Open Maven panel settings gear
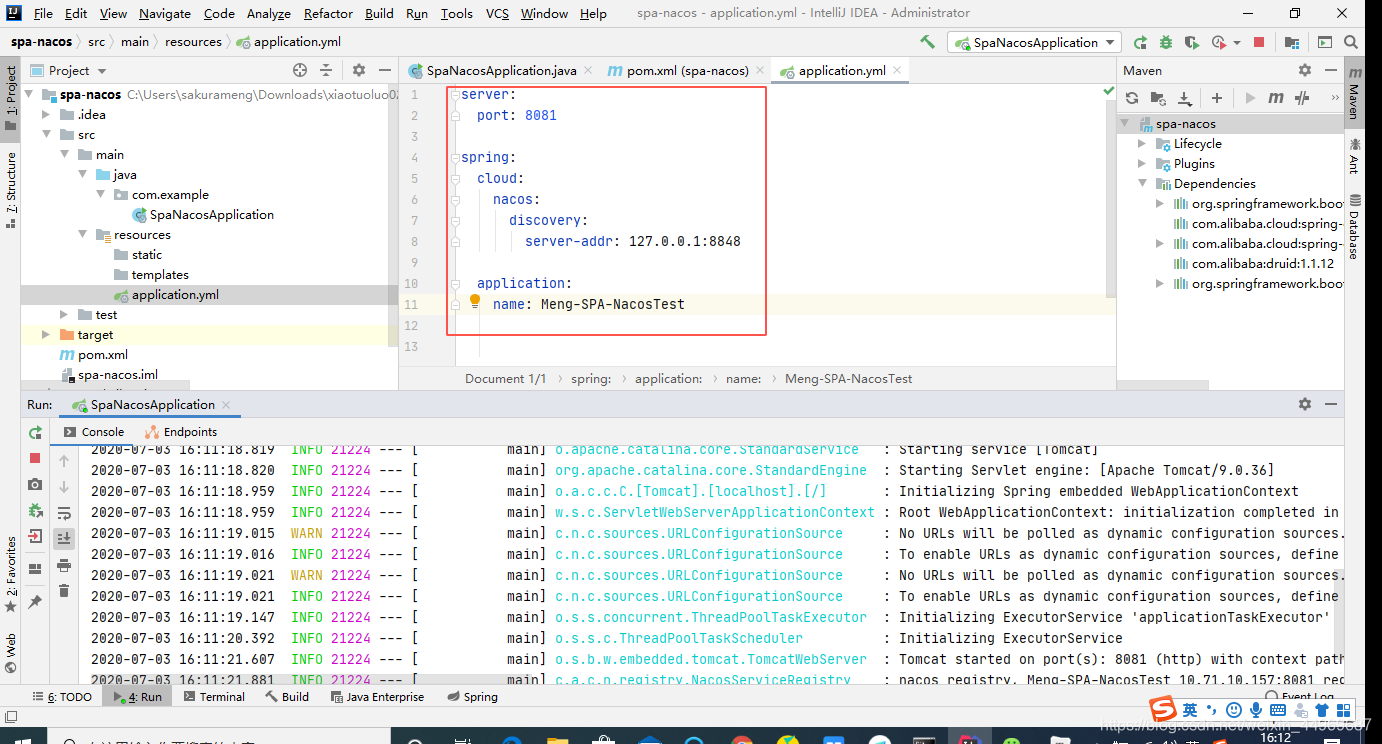Screen dimensions: 1382x744 (x=1305, y=70)
